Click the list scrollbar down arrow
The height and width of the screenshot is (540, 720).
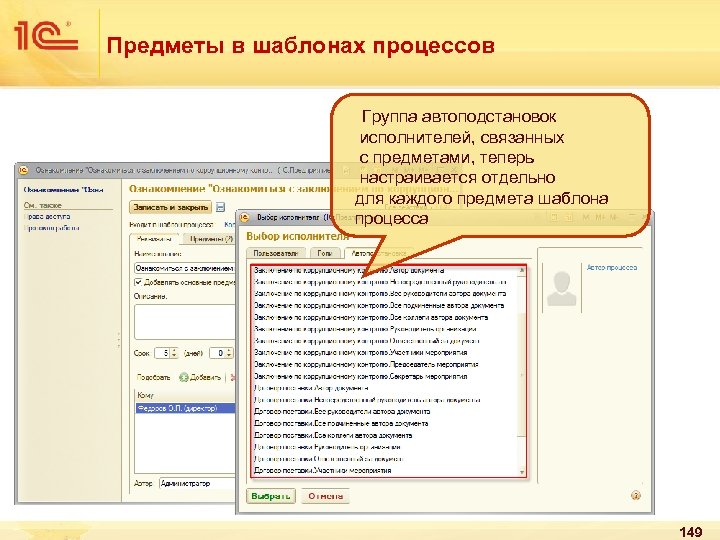[522, 472]
